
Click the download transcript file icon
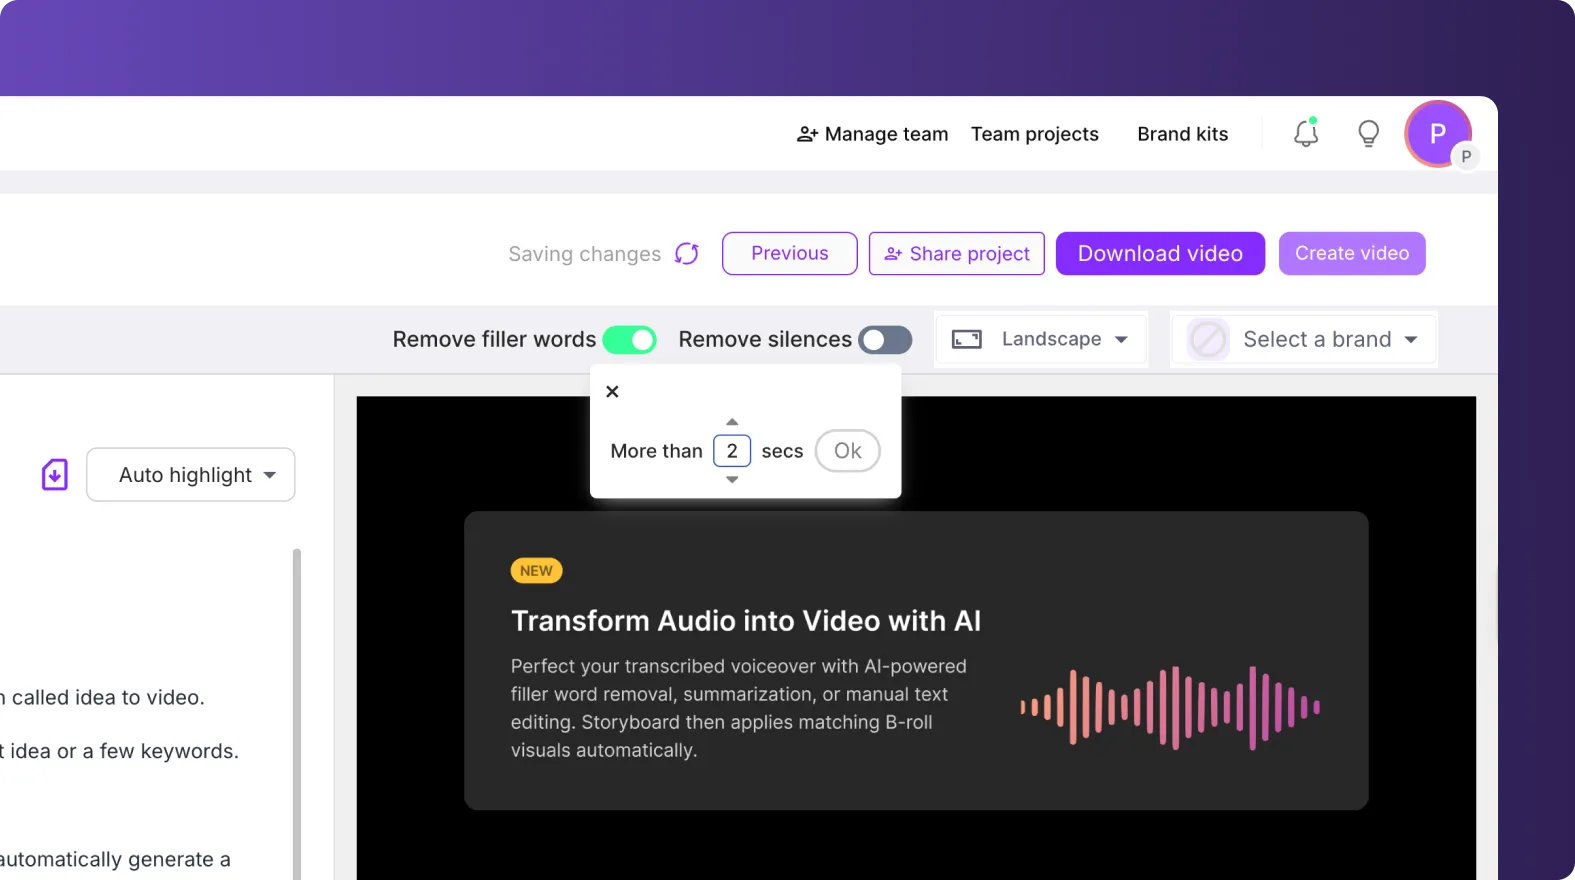click(x=55, y=475)
